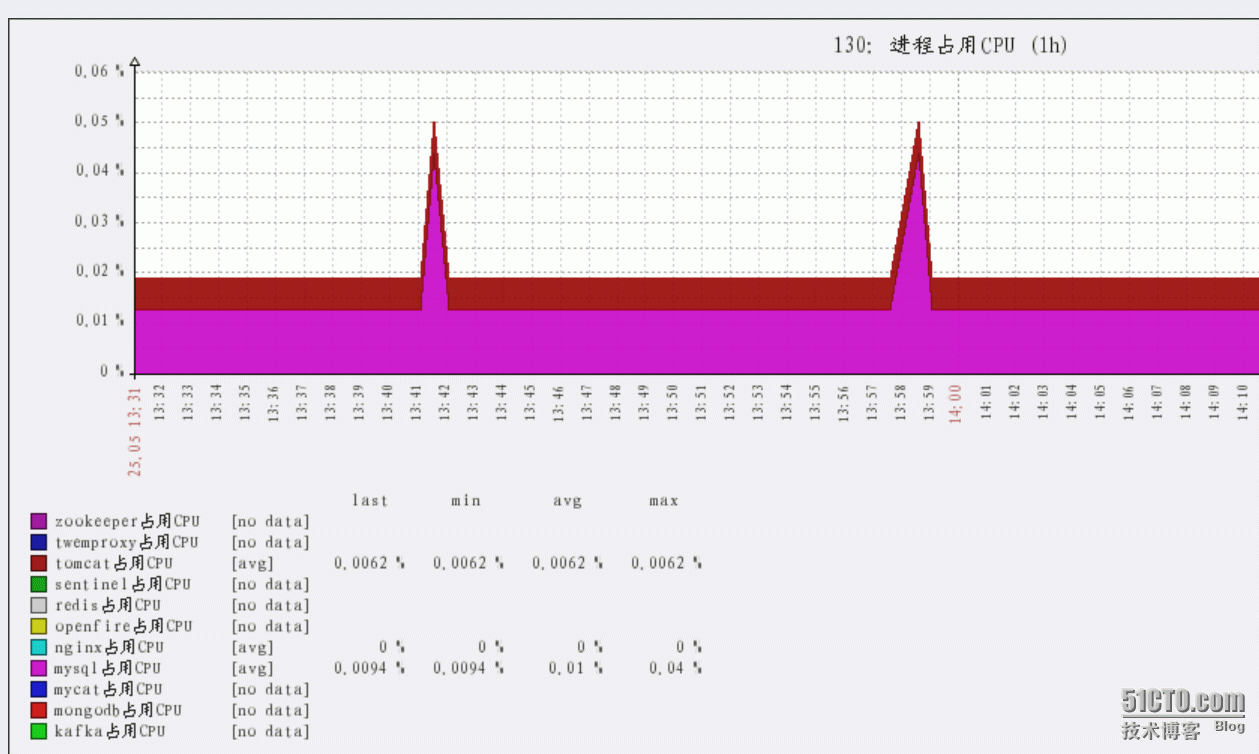Click the '13:41' time axis label
1259x754 pixels.
(x=416, y=403)
